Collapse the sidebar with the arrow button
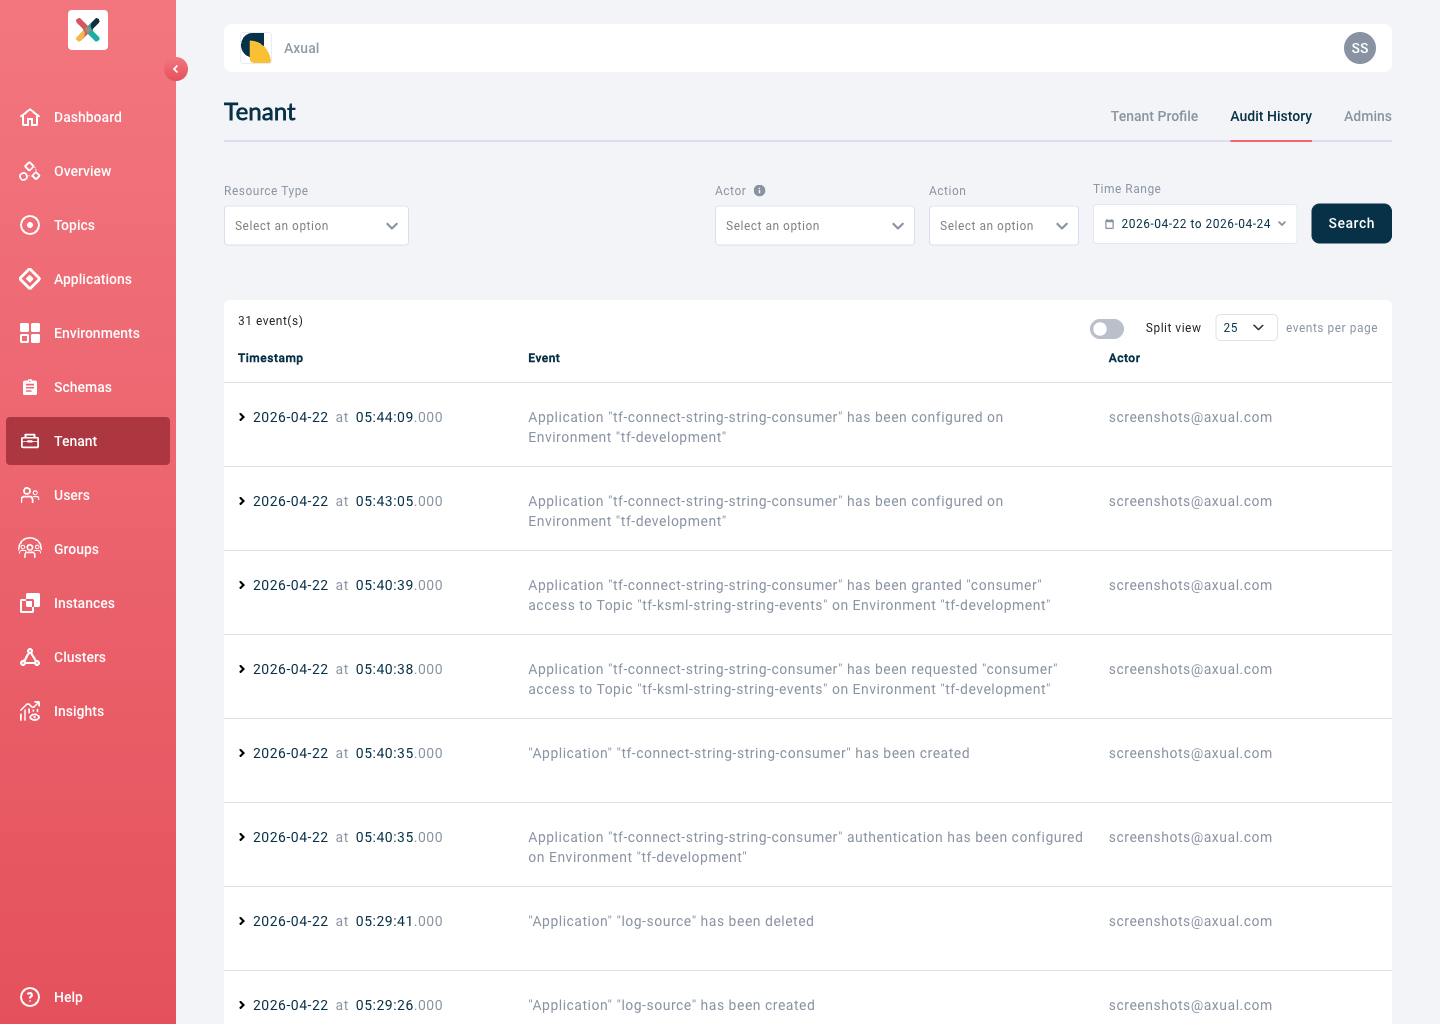The image size is (1440, 1024). click(176, 69)
